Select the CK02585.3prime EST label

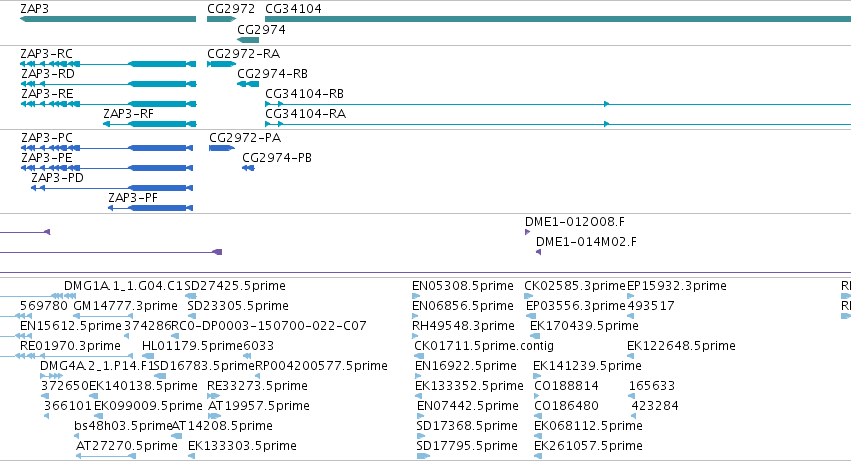[575, 286]
